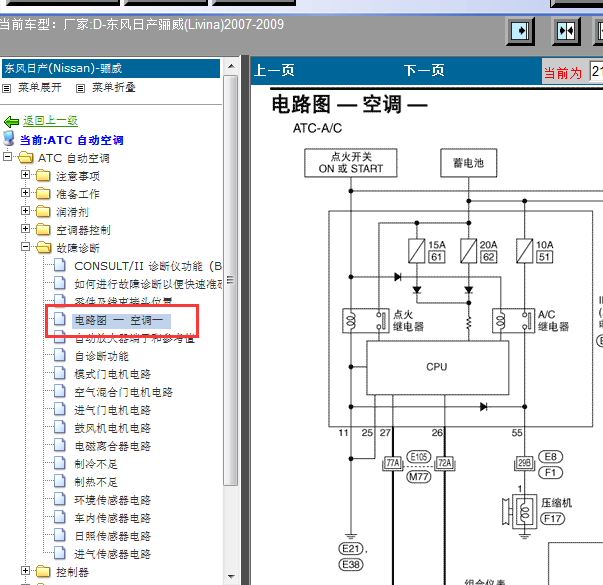This screenshot has height=585, width=603.
Task: Open 自诊断功能 item
Action: pos(102,356)
